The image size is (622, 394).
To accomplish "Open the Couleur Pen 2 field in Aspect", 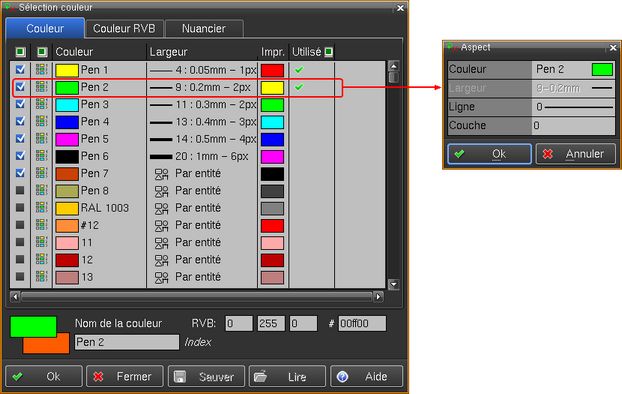I will (x=573, y=69).
